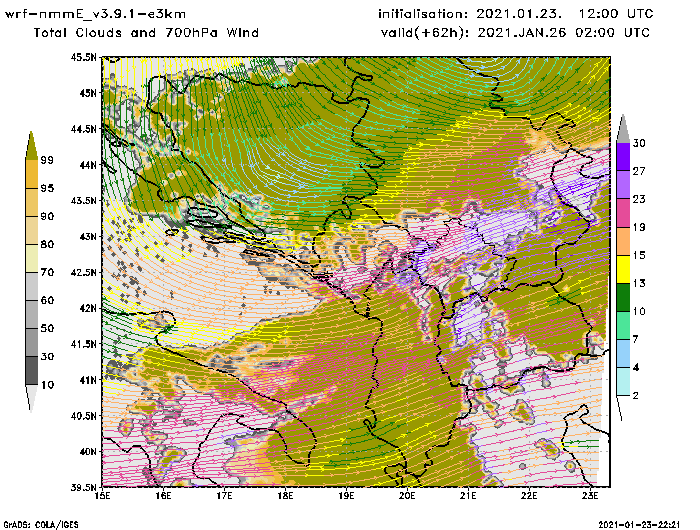Image resolution: width=700 pixels, height=530 pixels.
Task: Select the 2–4 pale cyan wind swatch
Action: (x=623, y=382)
